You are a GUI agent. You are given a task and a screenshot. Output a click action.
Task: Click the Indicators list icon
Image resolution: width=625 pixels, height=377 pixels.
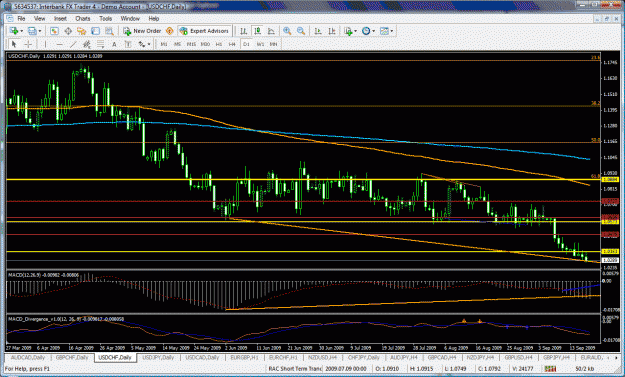(348, 31)
